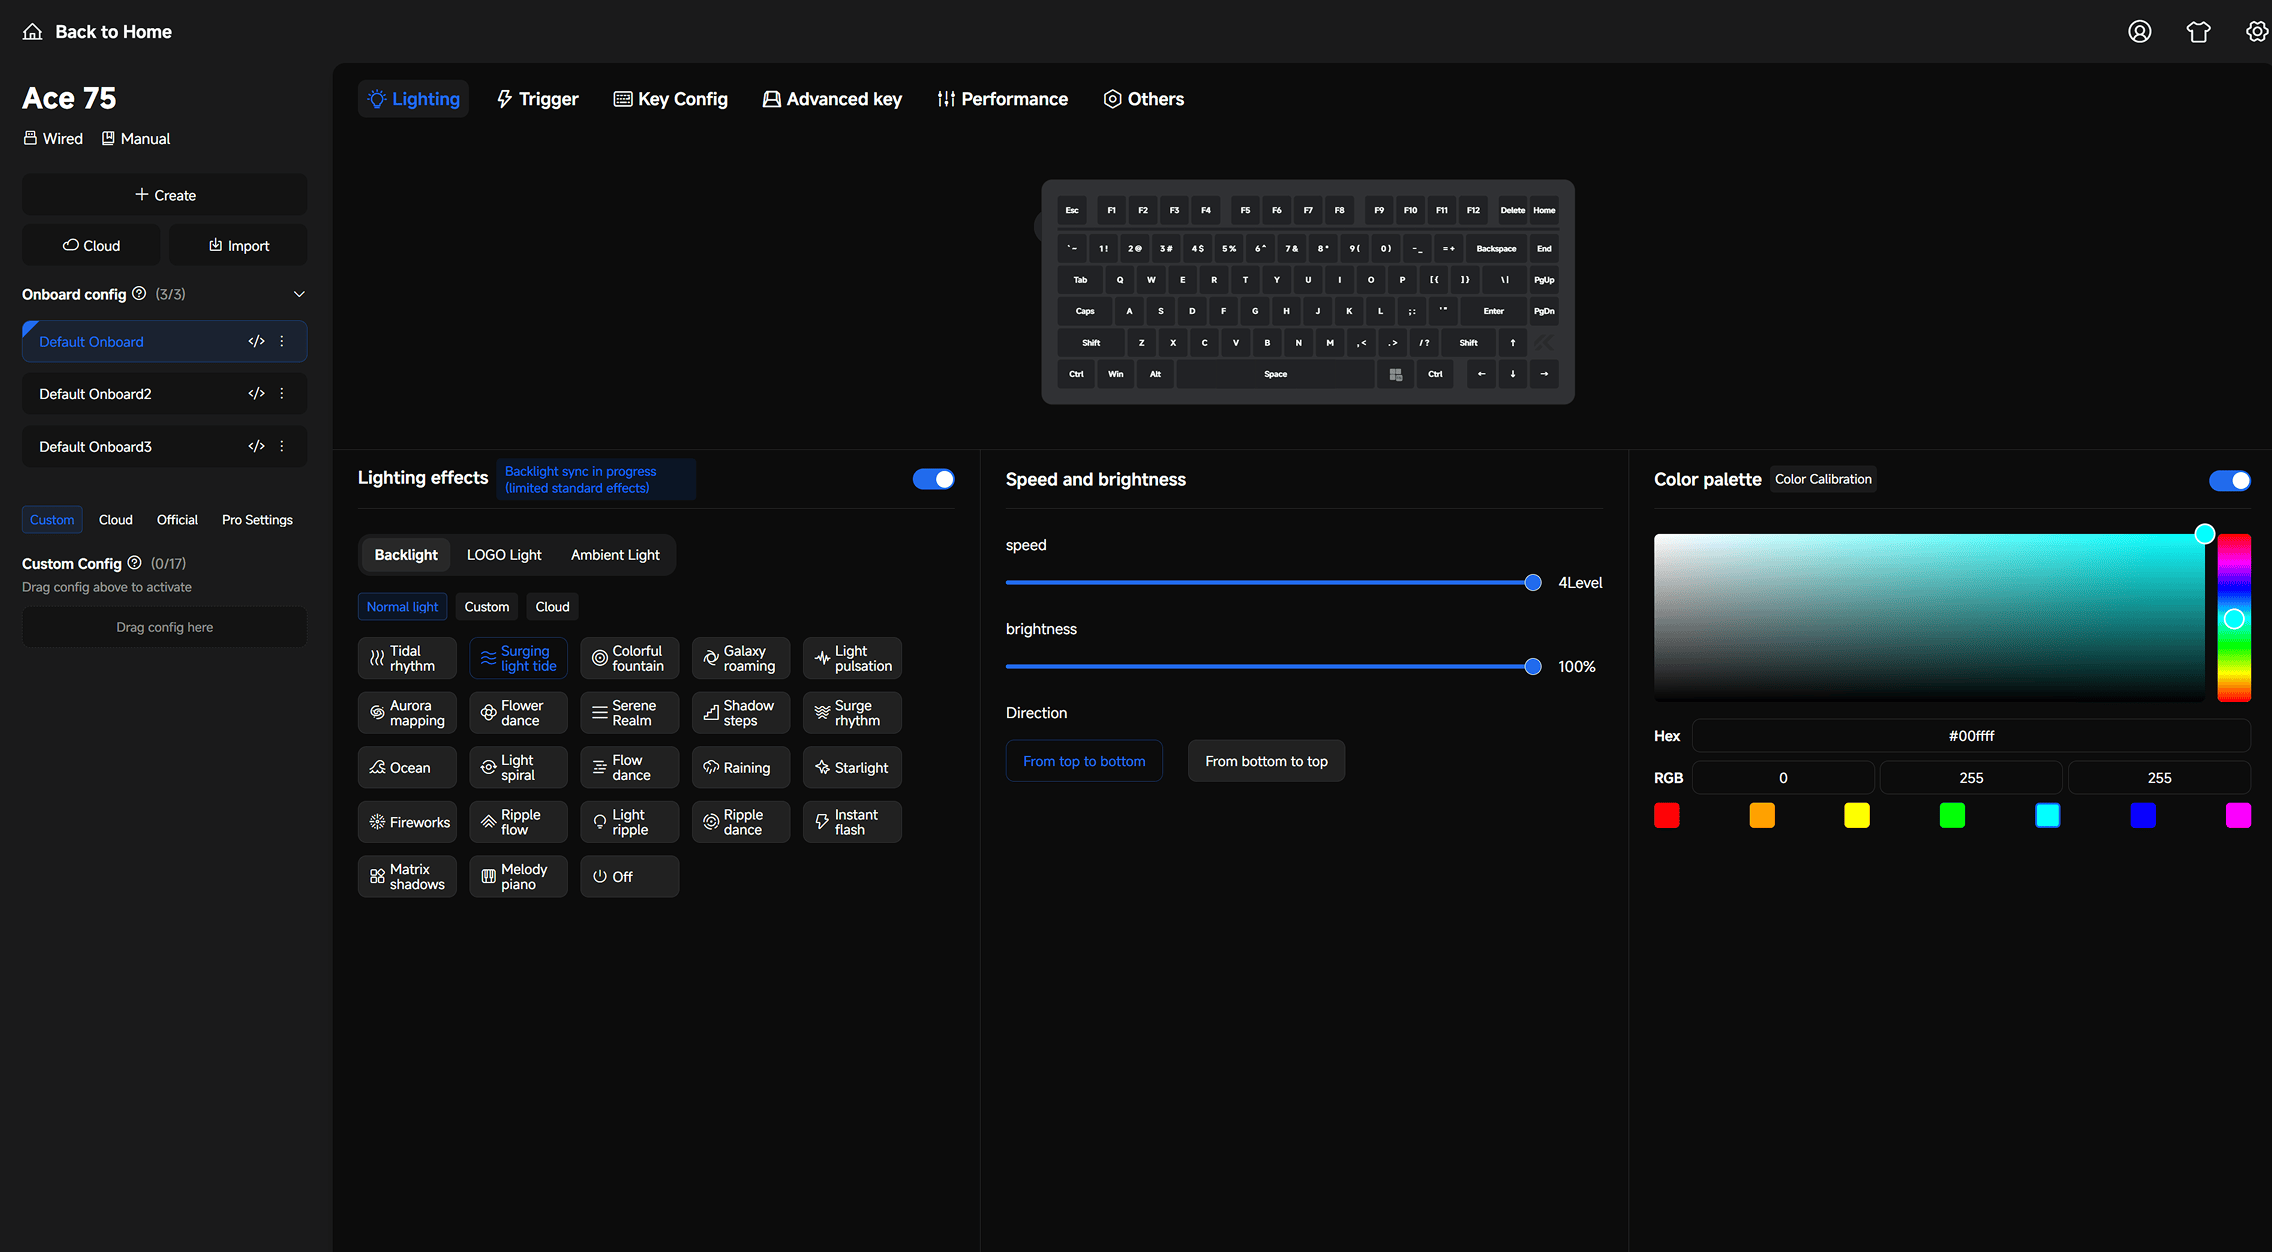This screenshot has width=2272, height=1252.
Task: Click the brightness slider handle
Action: coord(1533,666)
